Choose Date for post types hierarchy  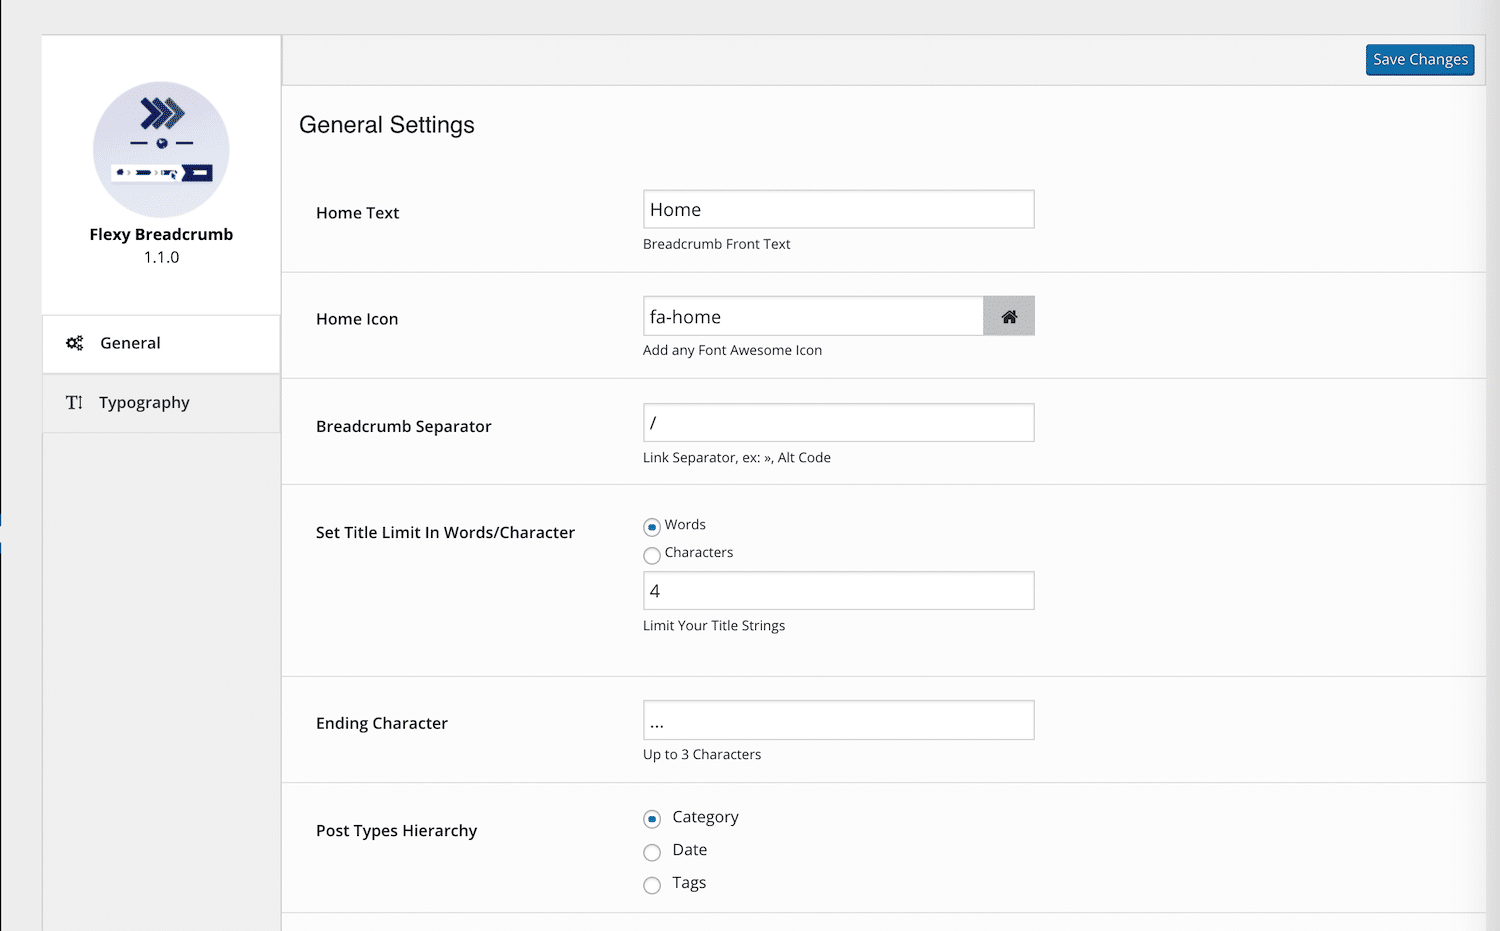coord(652,852)
